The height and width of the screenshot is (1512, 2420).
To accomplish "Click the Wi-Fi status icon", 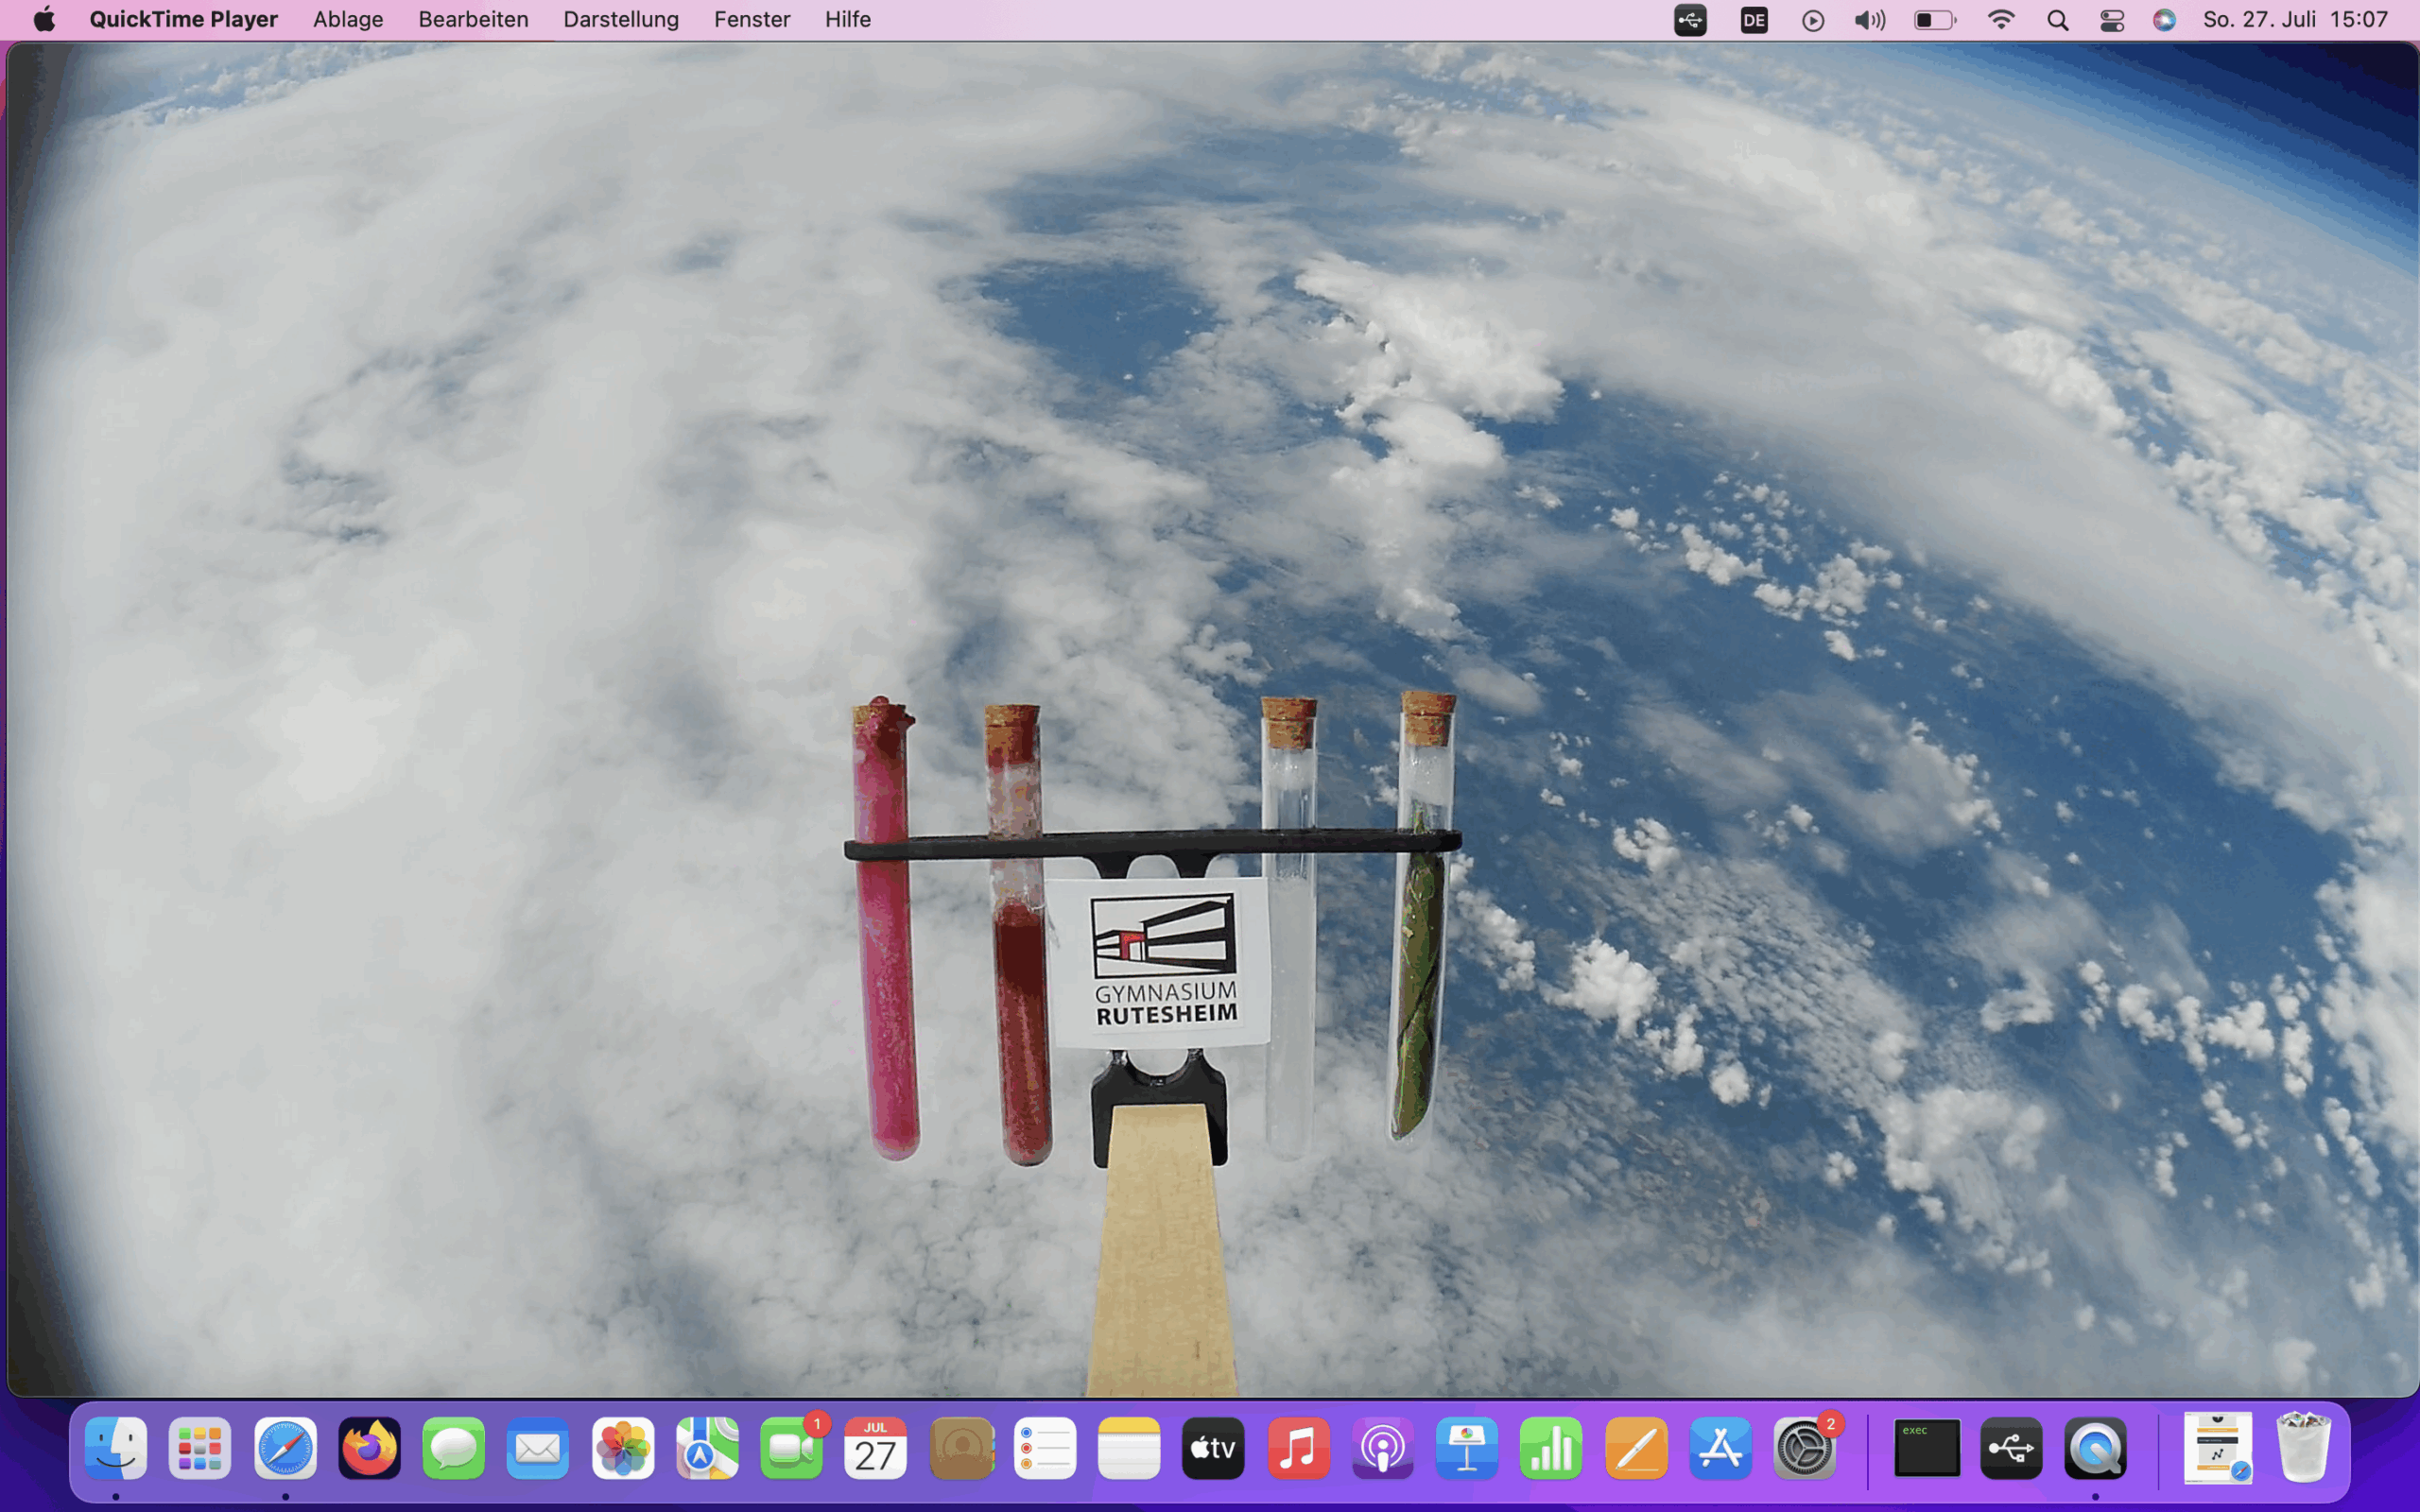I will (x=2000, y=20).
